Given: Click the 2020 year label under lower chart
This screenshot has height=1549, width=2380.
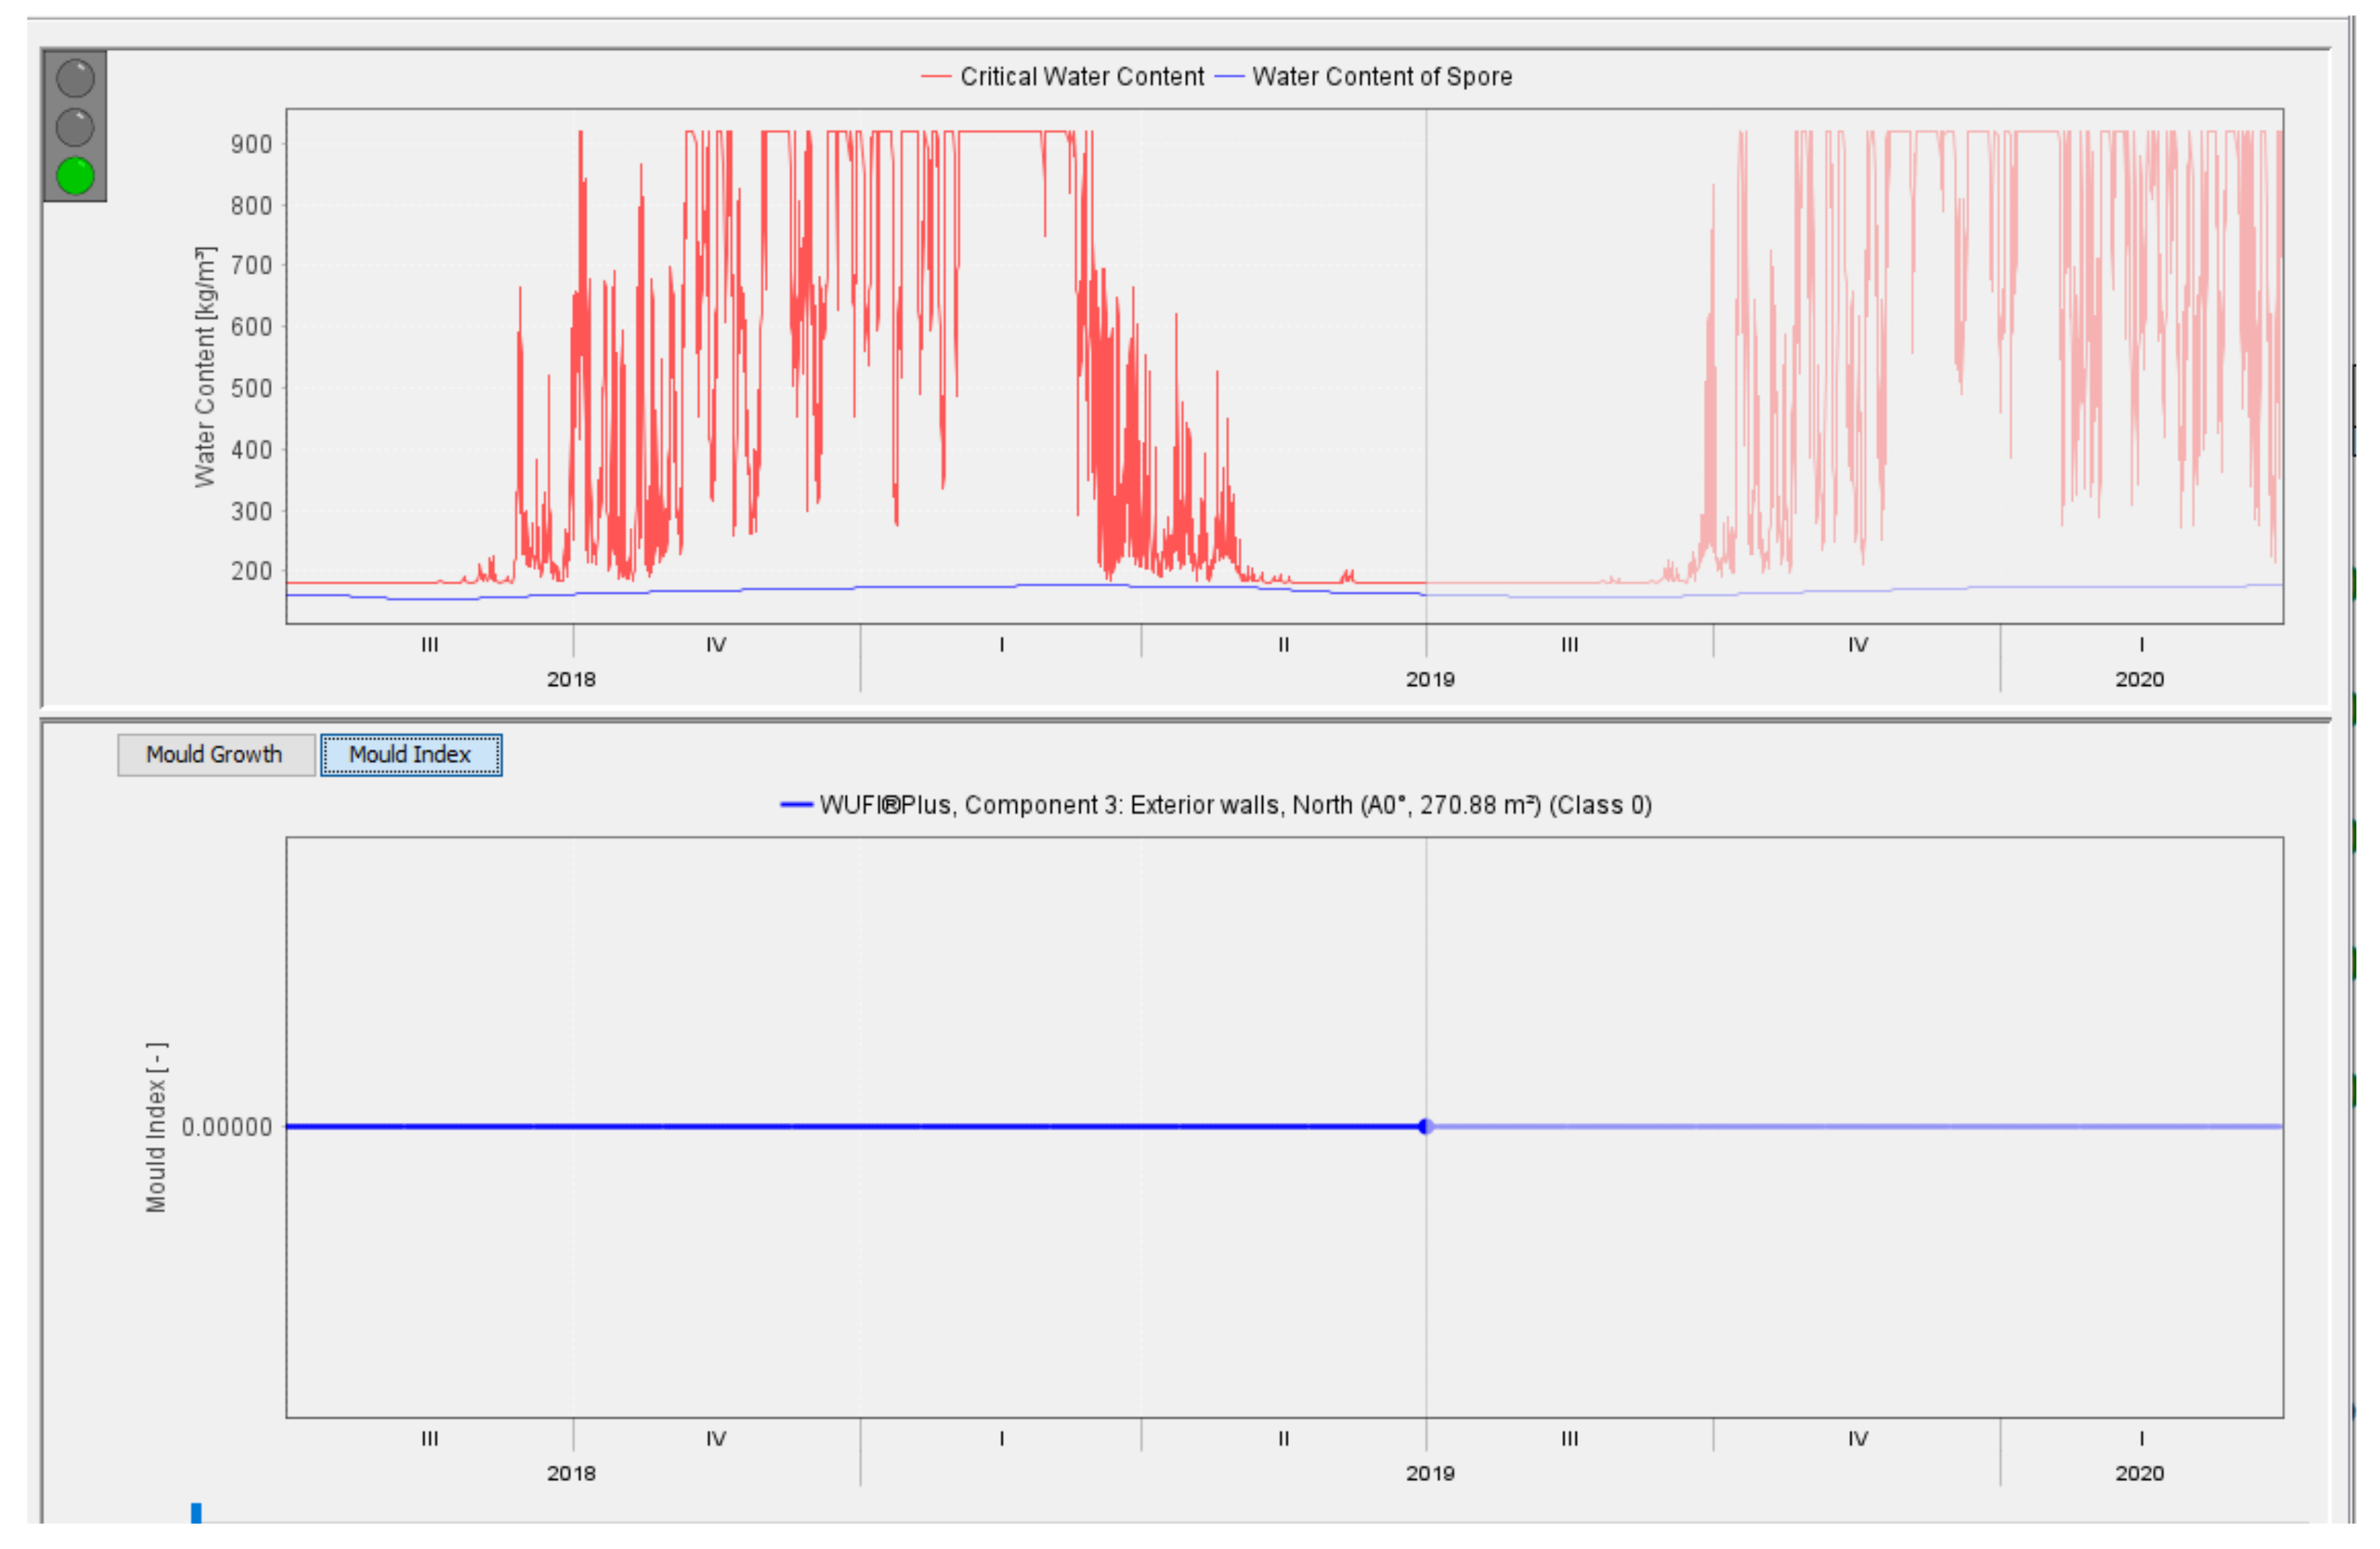Looking at the screenshot, I should click(2139, 1474).
